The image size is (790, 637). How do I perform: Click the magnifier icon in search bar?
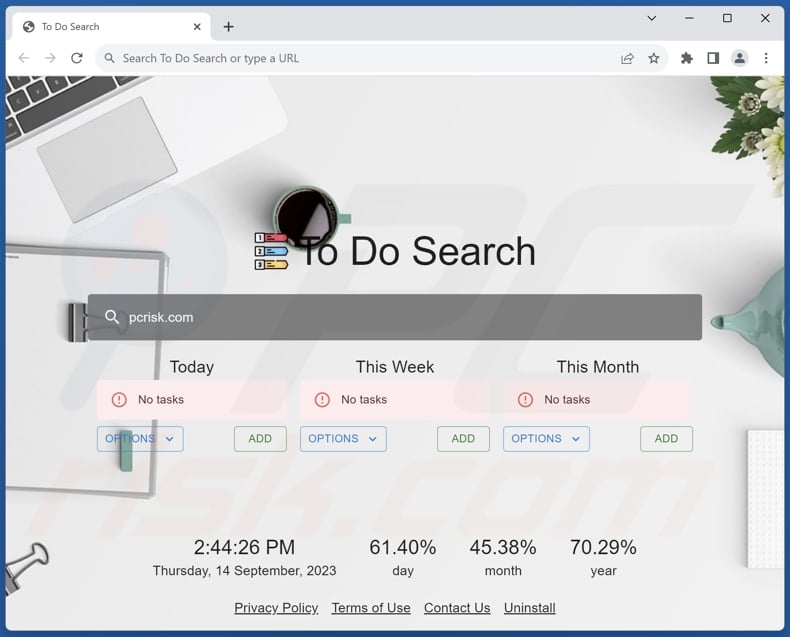pyautogui.click(x=112, y=317)
